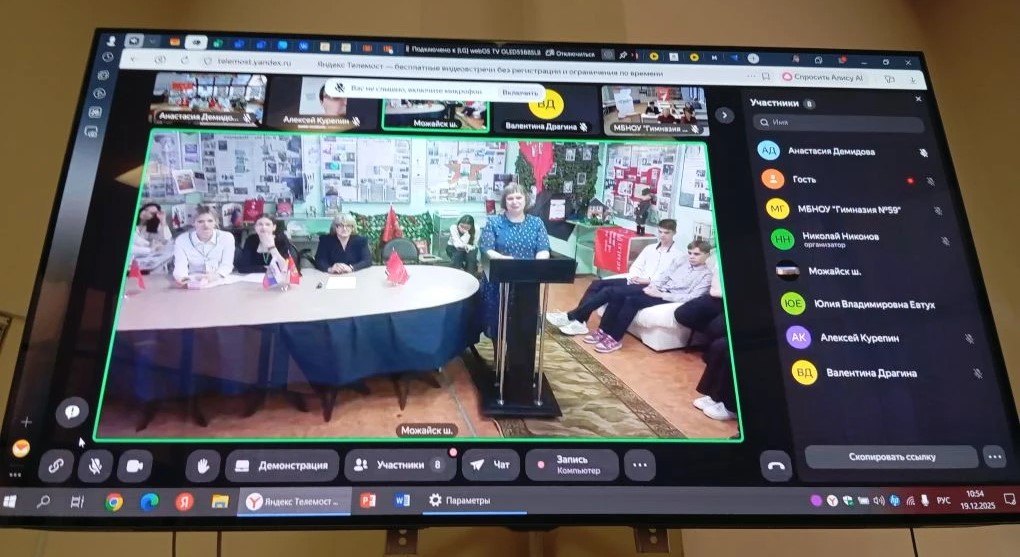Close the Участники side panel
This screenshot has width=1020, height=557.
click(918, 100)
